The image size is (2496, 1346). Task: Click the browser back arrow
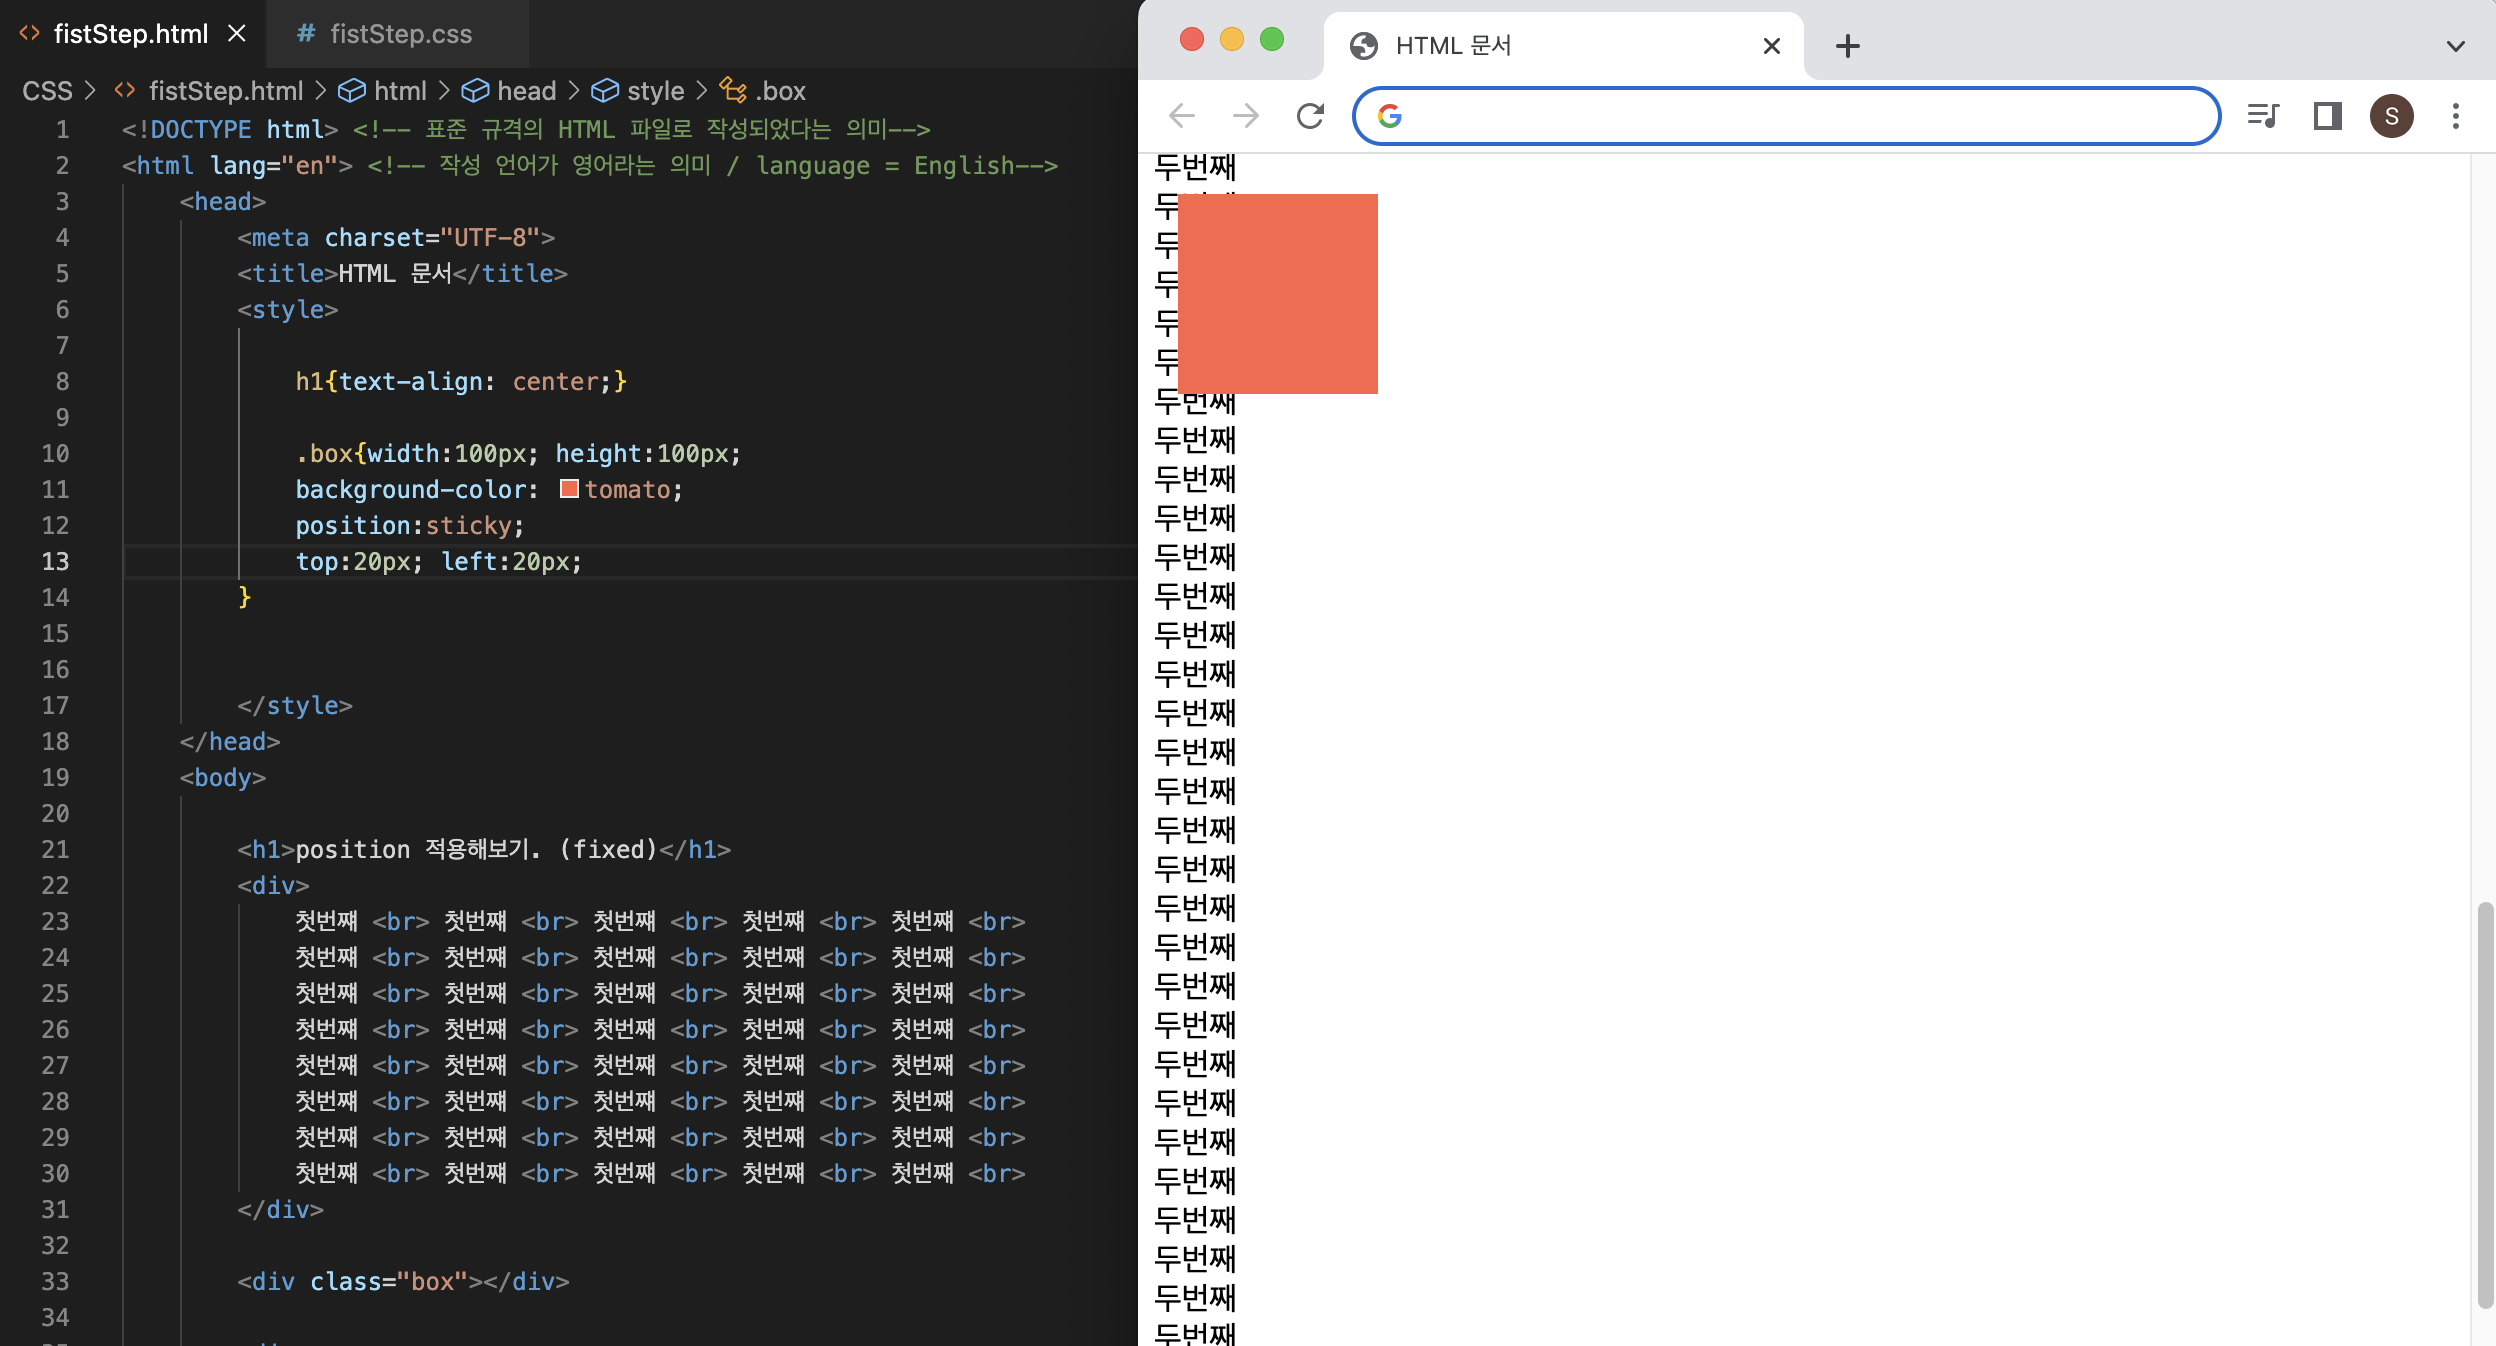pos(1182,116)
